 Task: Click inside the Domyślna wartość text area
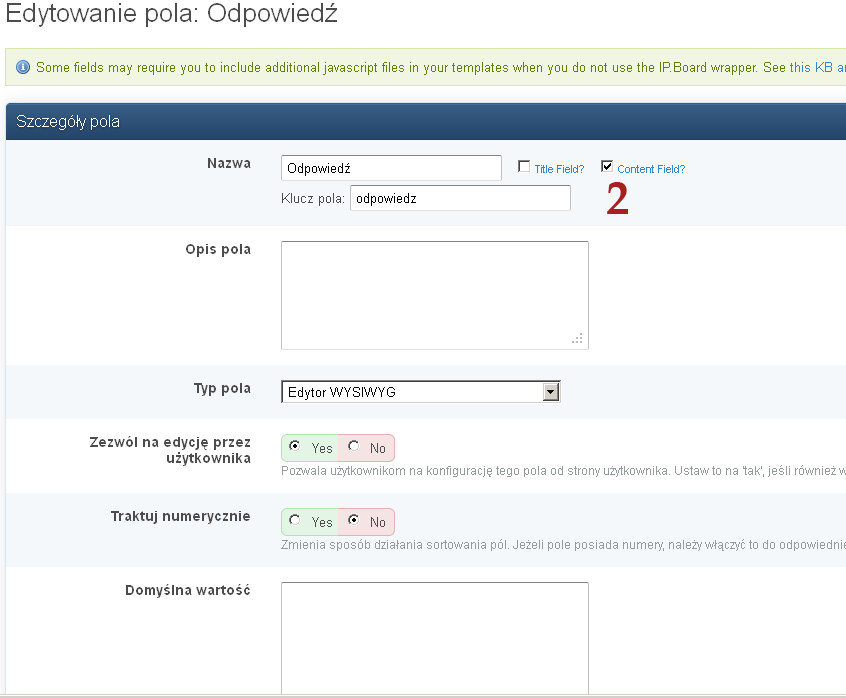pyautogui.click(x=434, y=638)
